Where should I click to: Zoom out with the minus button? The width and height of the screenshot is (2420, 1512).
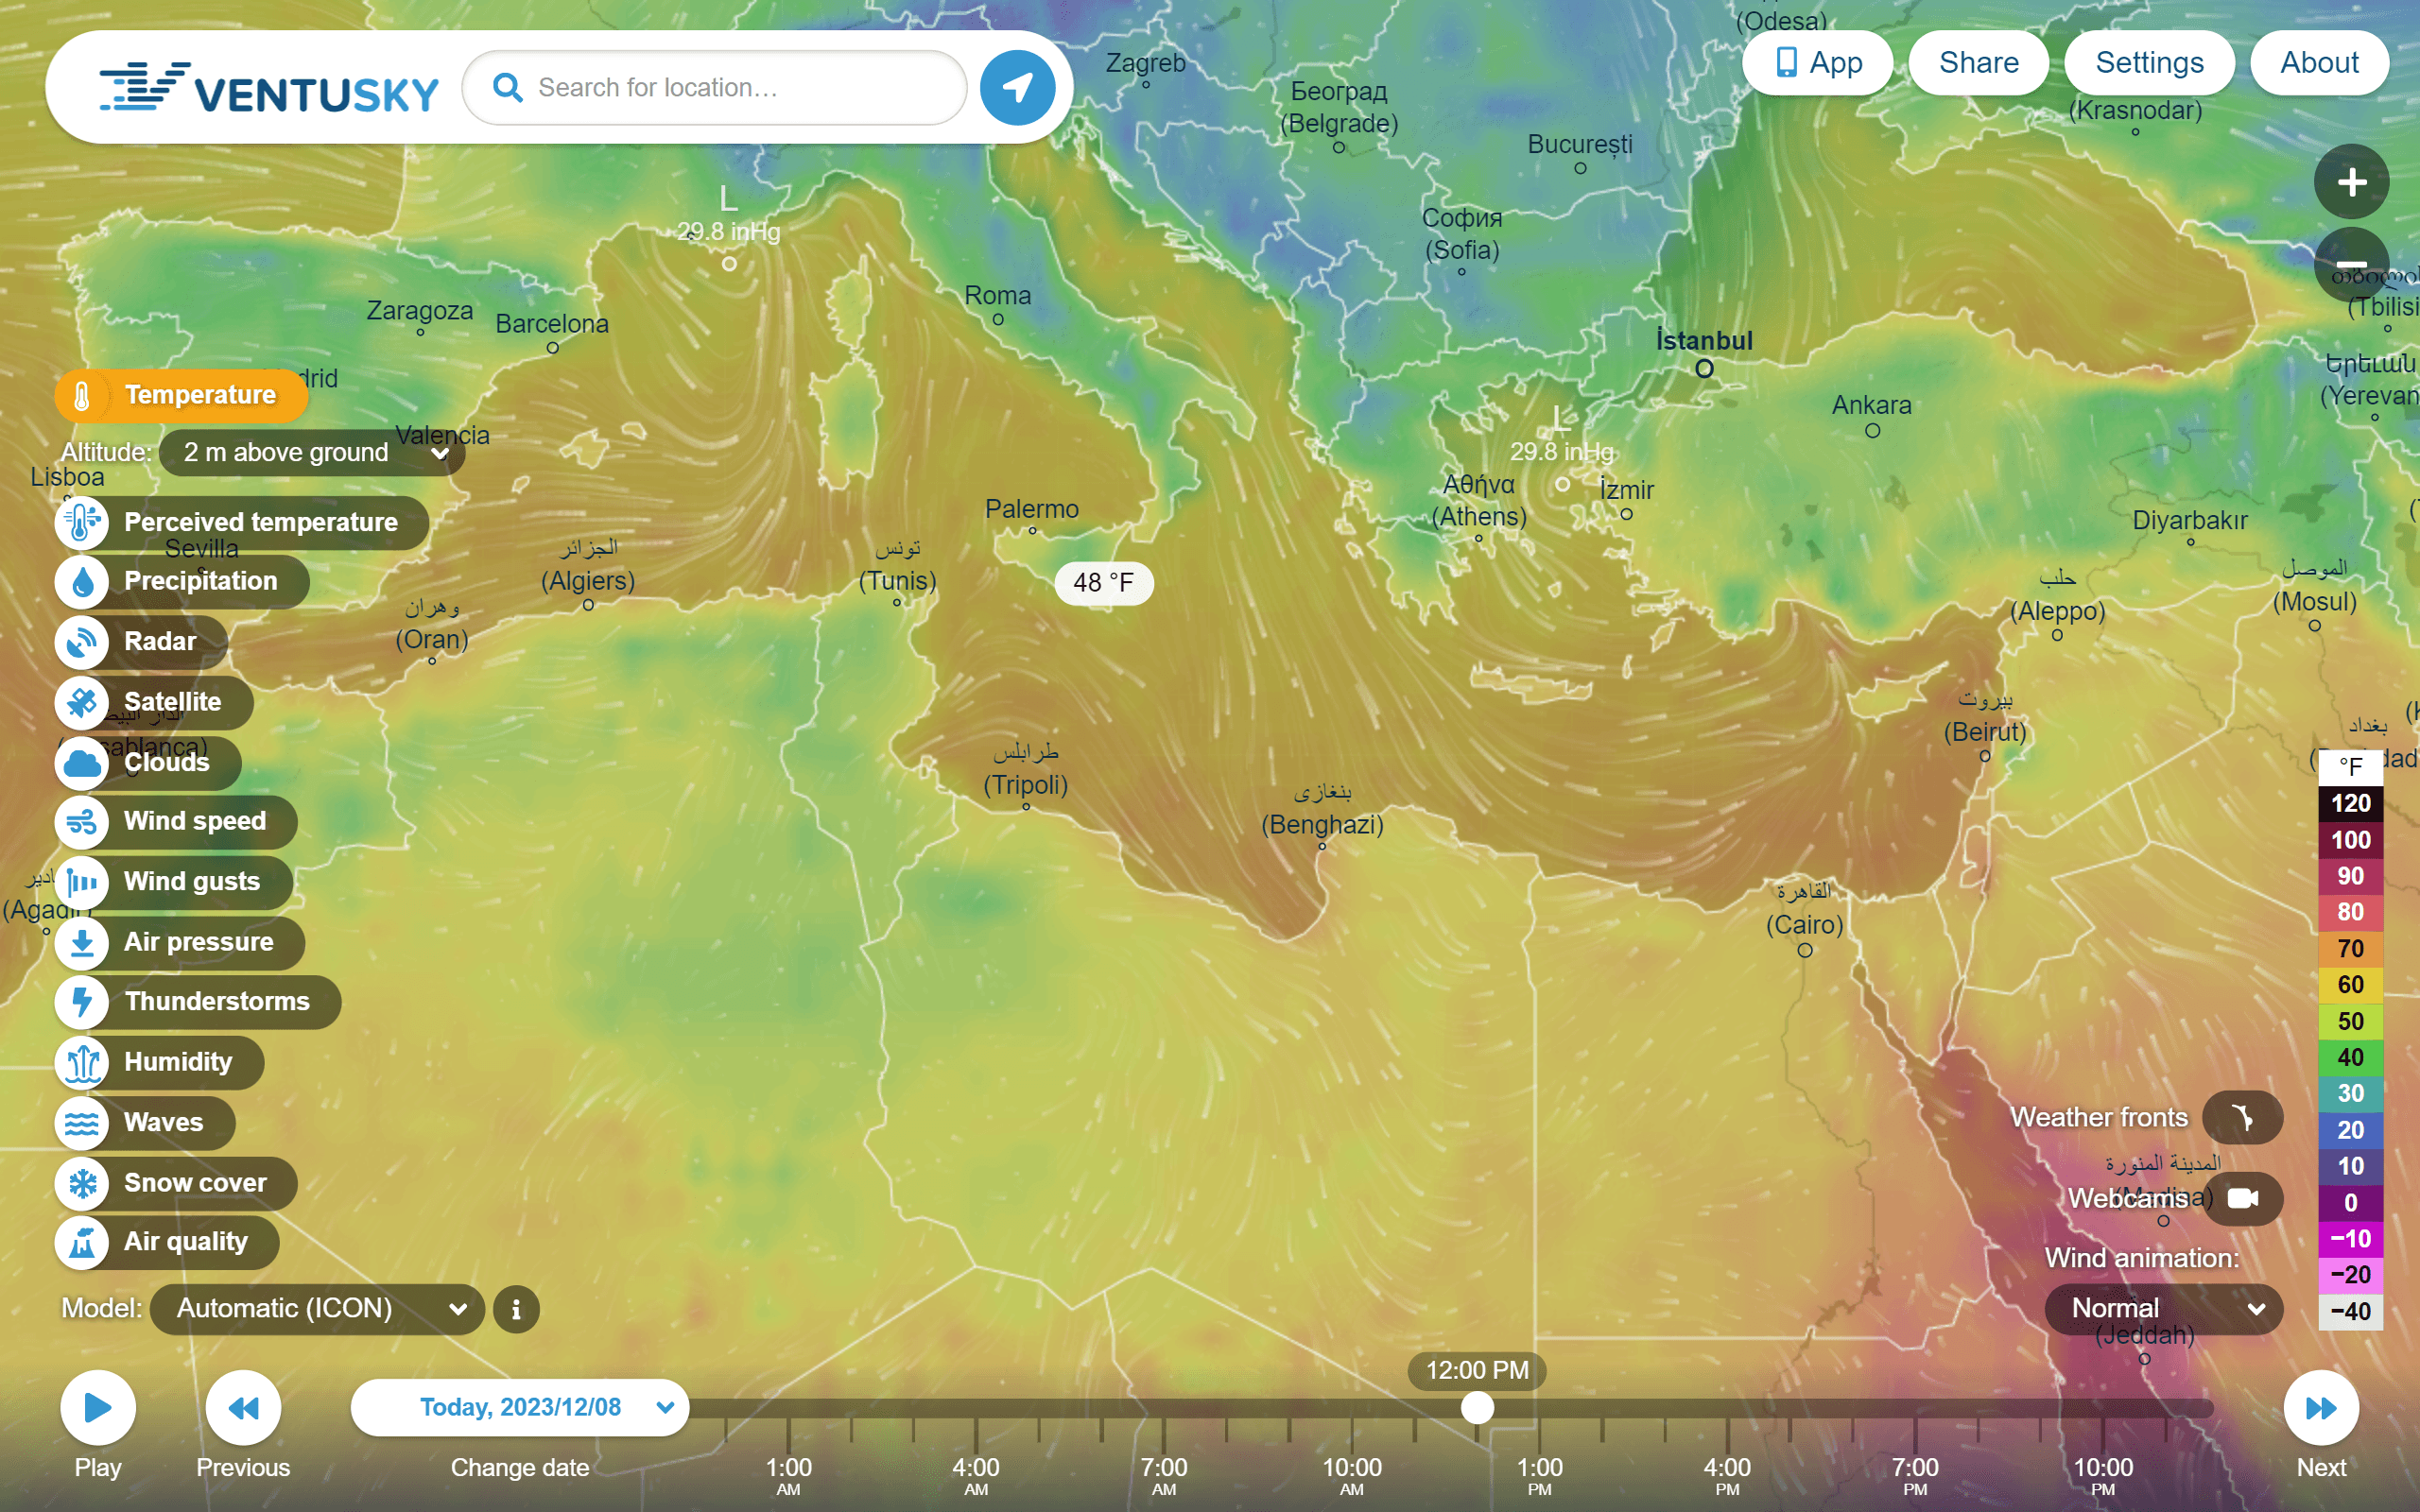point(2351,265)
